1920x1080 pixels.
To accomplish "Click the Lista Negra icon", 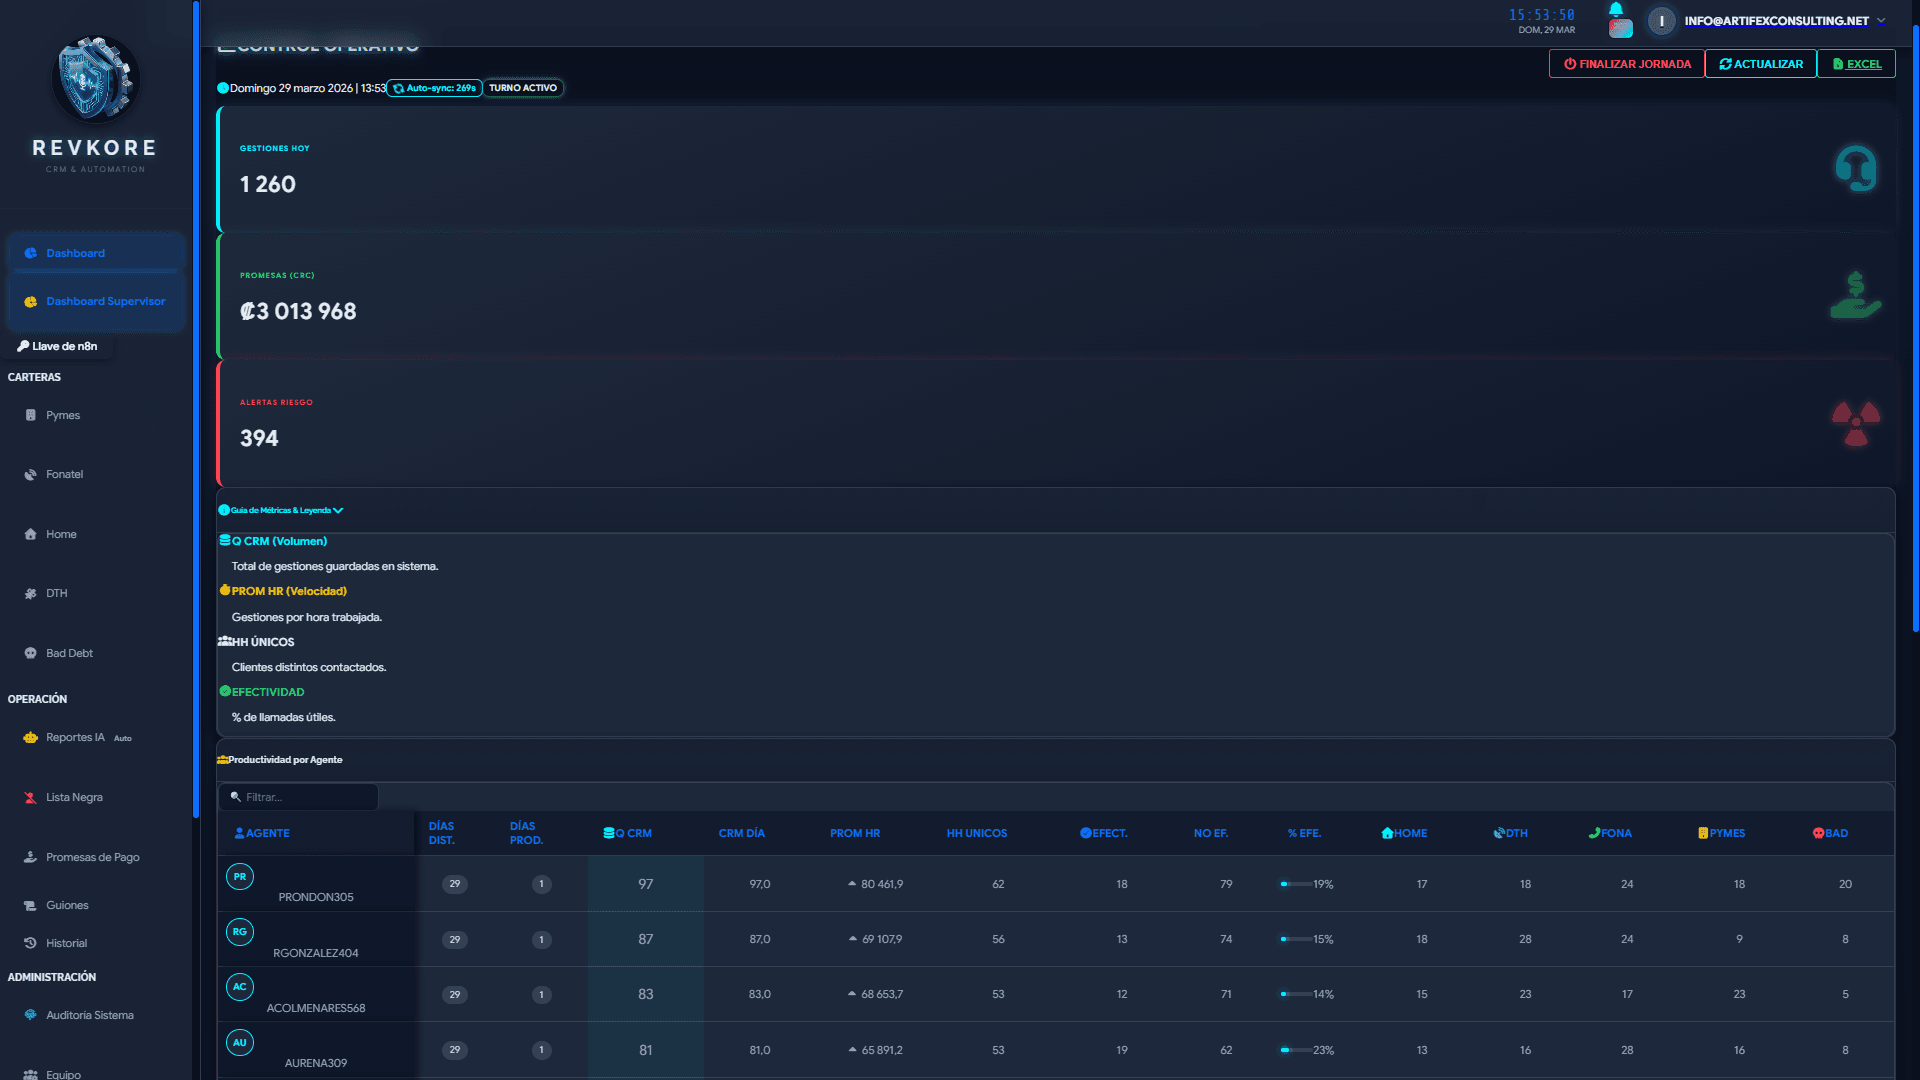I will [31, 797].
